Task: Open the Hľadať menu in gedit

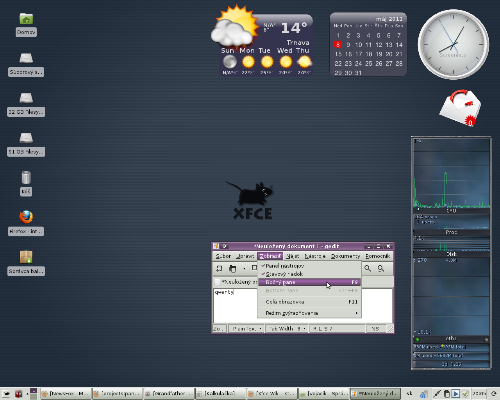Action: tap(293, 256)
